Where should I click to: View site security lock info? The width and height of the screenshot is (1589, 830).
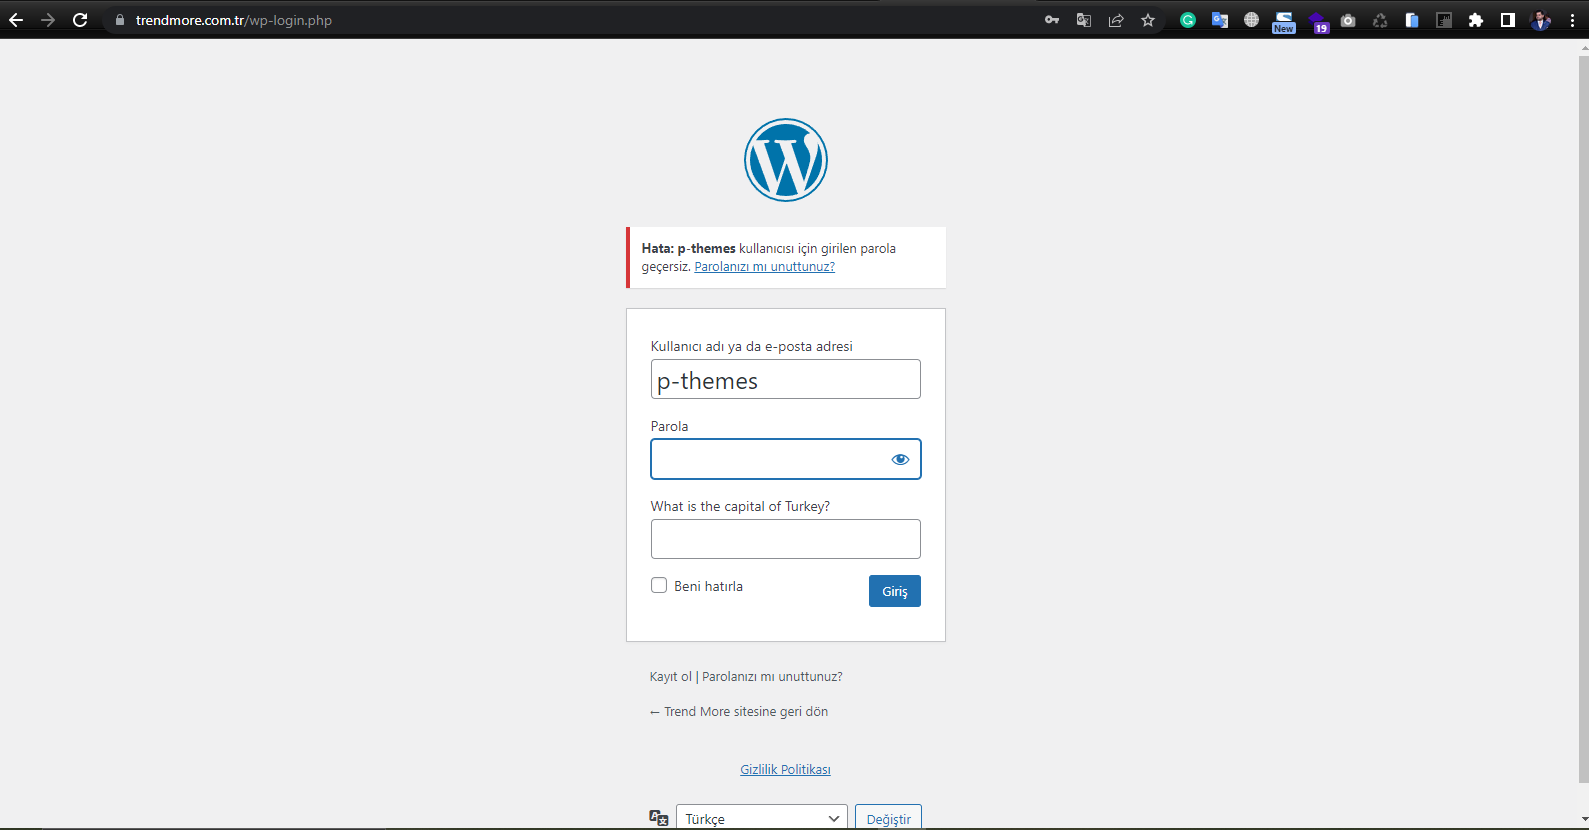(120, 20)
